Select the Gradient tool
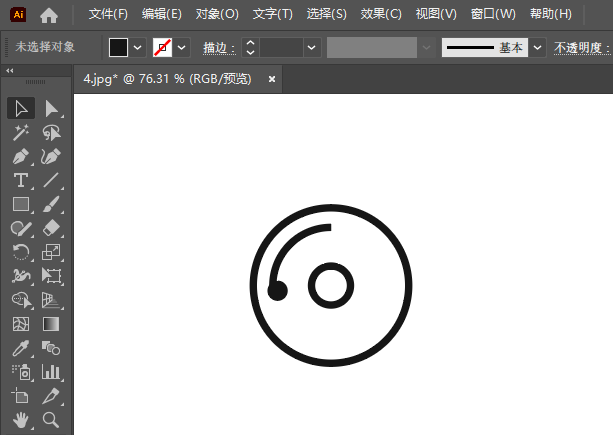The width and height of the screenshot is (613, 435). click(51, 324)
